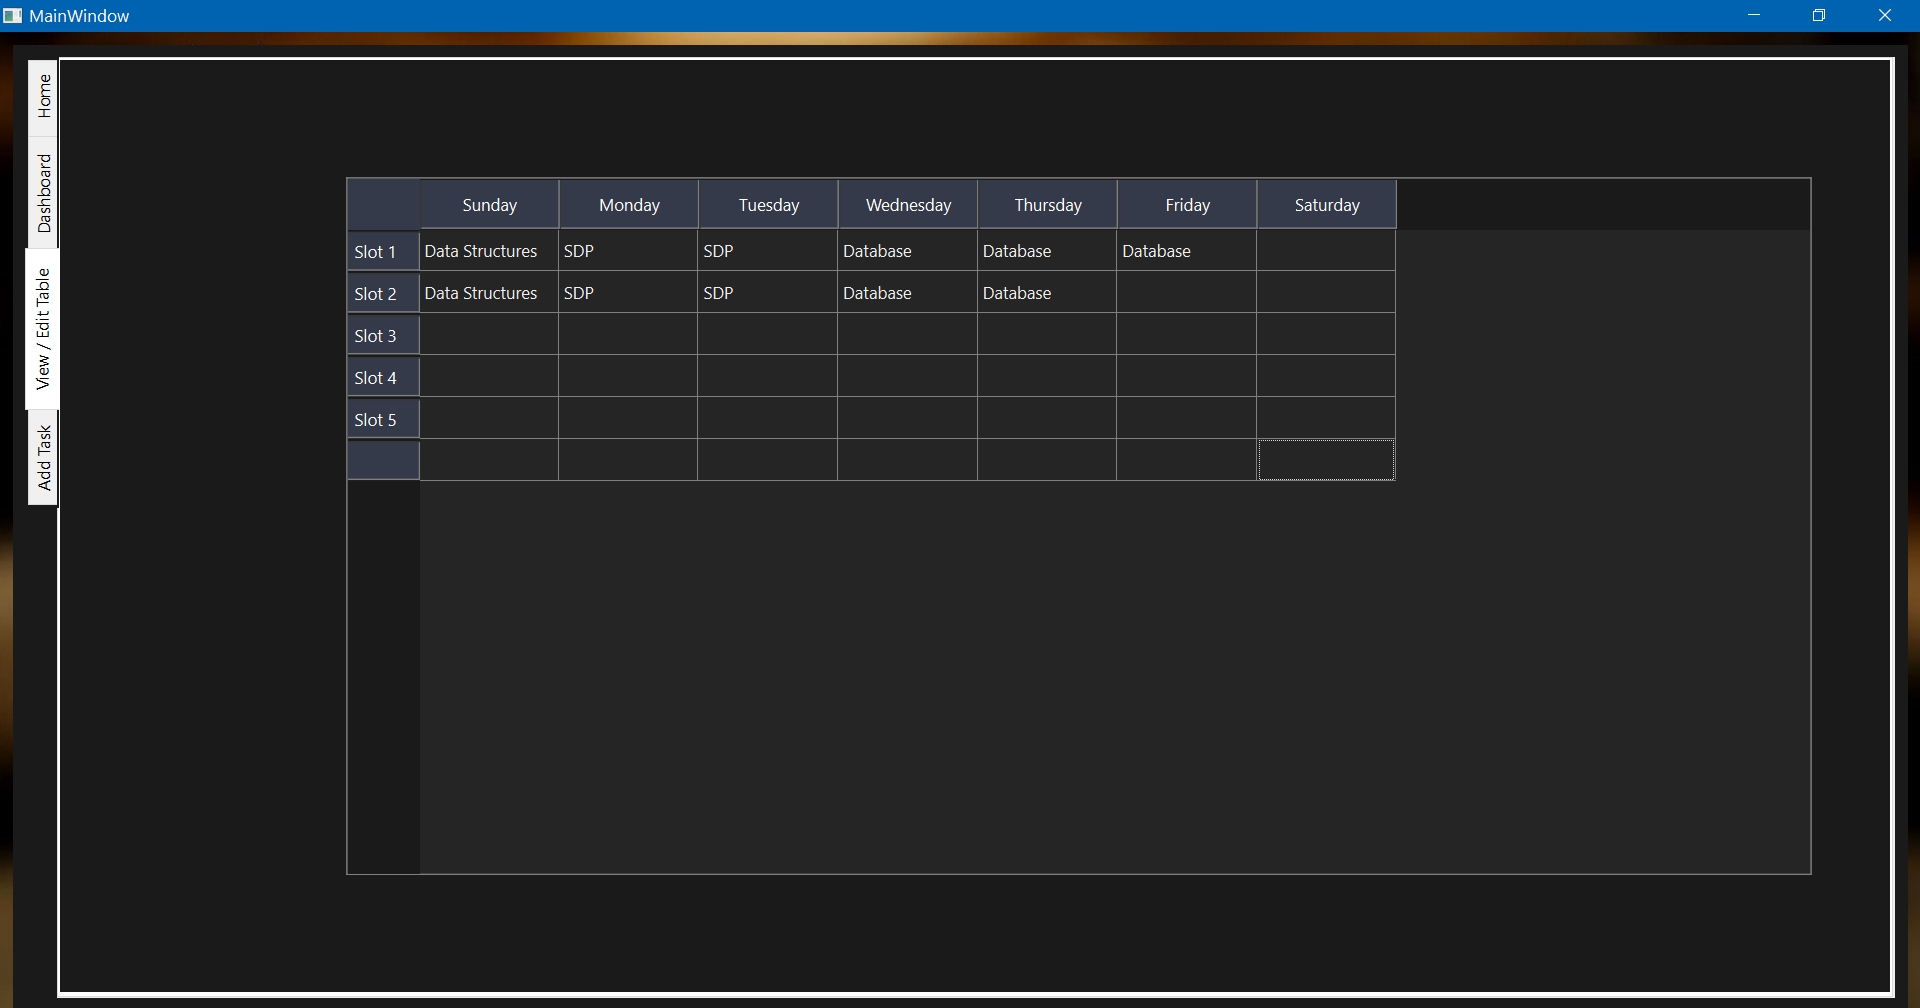Click empty Slot 1 Saturday cell
The height and width of the screenshot is (1008, 1920).
(x=1326, y=251)
